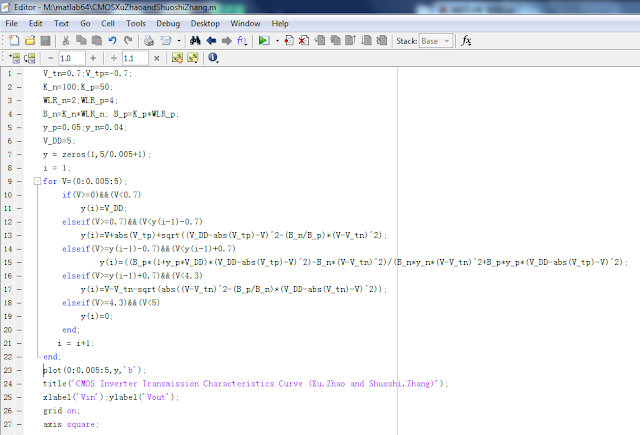The image size is (640, 435).
Task: Show cell titles icon
Action: coord(193,58)
